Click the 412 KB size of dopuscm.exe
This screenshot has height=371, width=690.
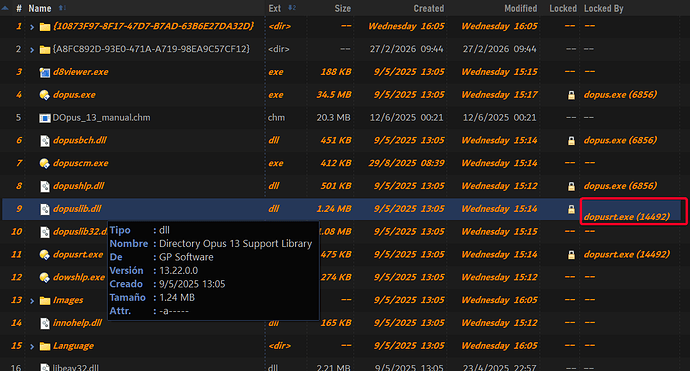[x=336, y=163]
